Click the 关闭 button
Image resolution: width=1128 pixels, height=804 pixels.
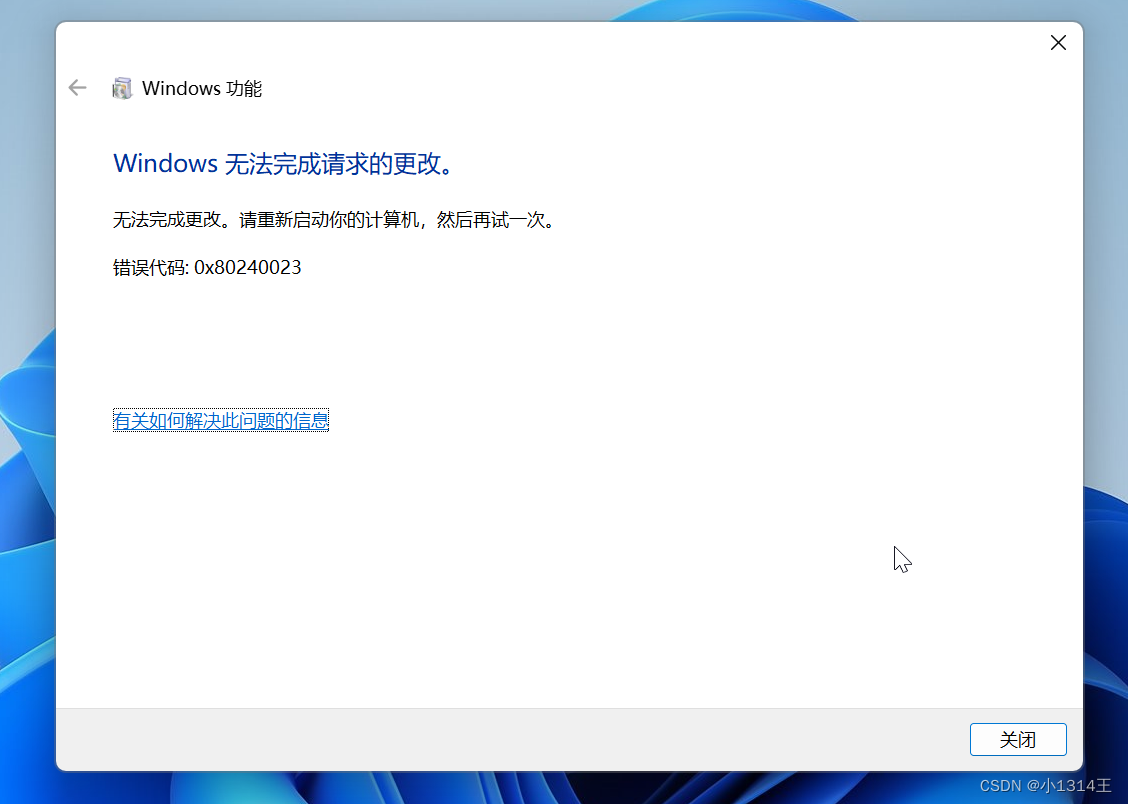coord(1018,739)
